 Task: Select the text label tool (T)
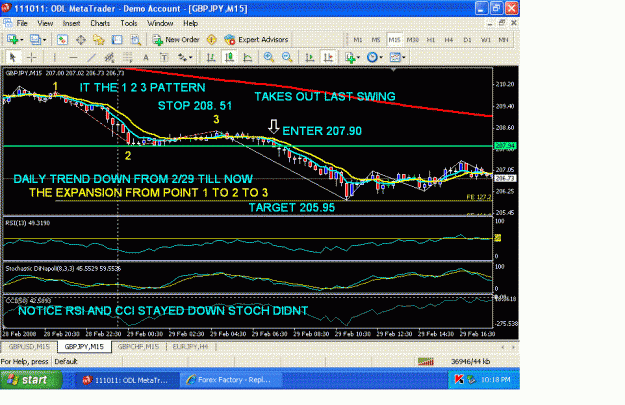[164, 57]
